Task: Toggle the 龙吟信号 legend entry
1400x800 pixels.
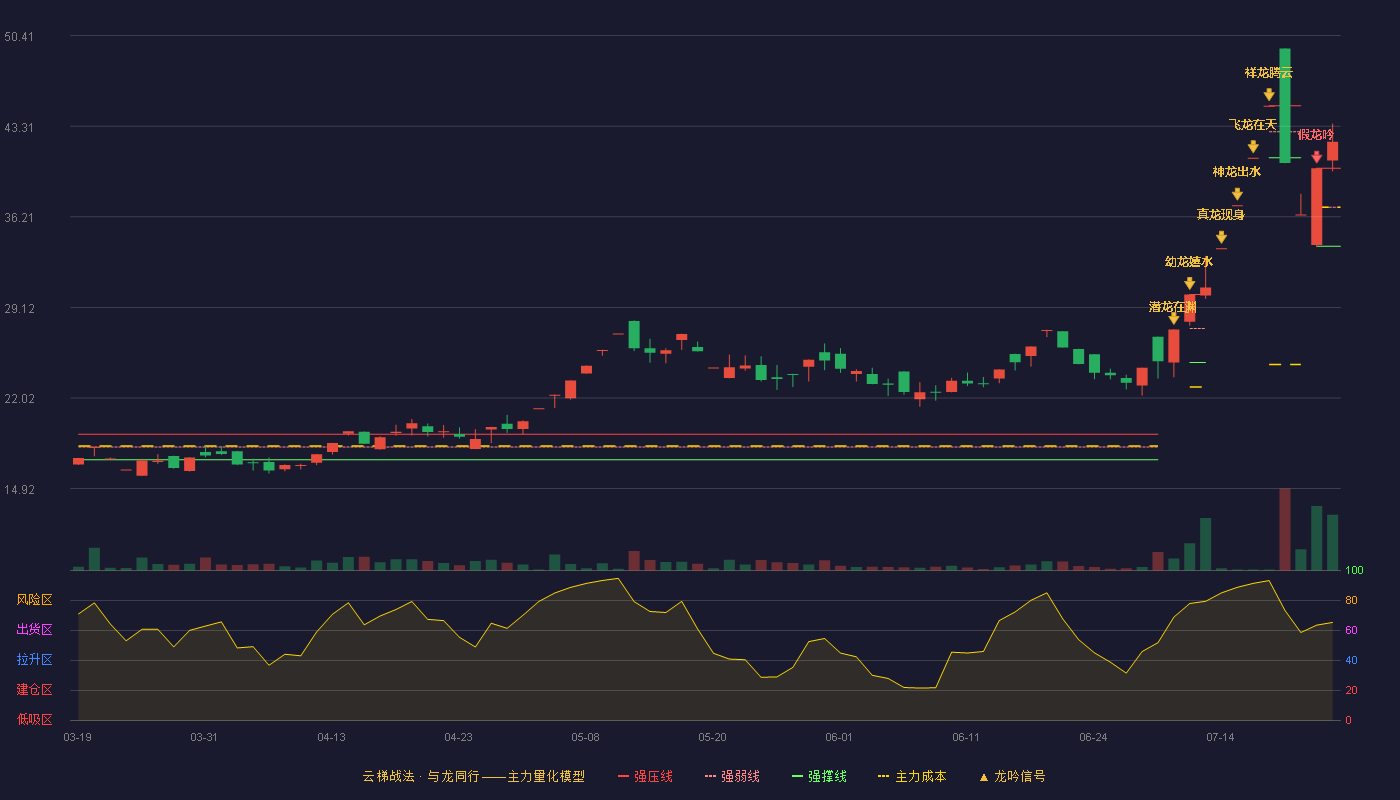Action: (x=1011, y=776)
